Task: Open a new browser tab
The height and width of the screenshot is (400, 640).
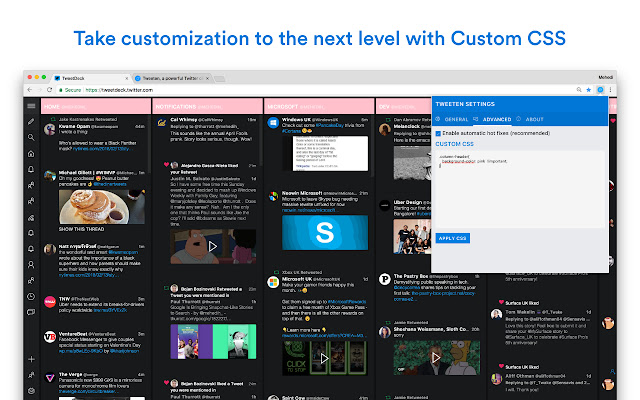Action: pyautogui.click(x=220, y=79)
